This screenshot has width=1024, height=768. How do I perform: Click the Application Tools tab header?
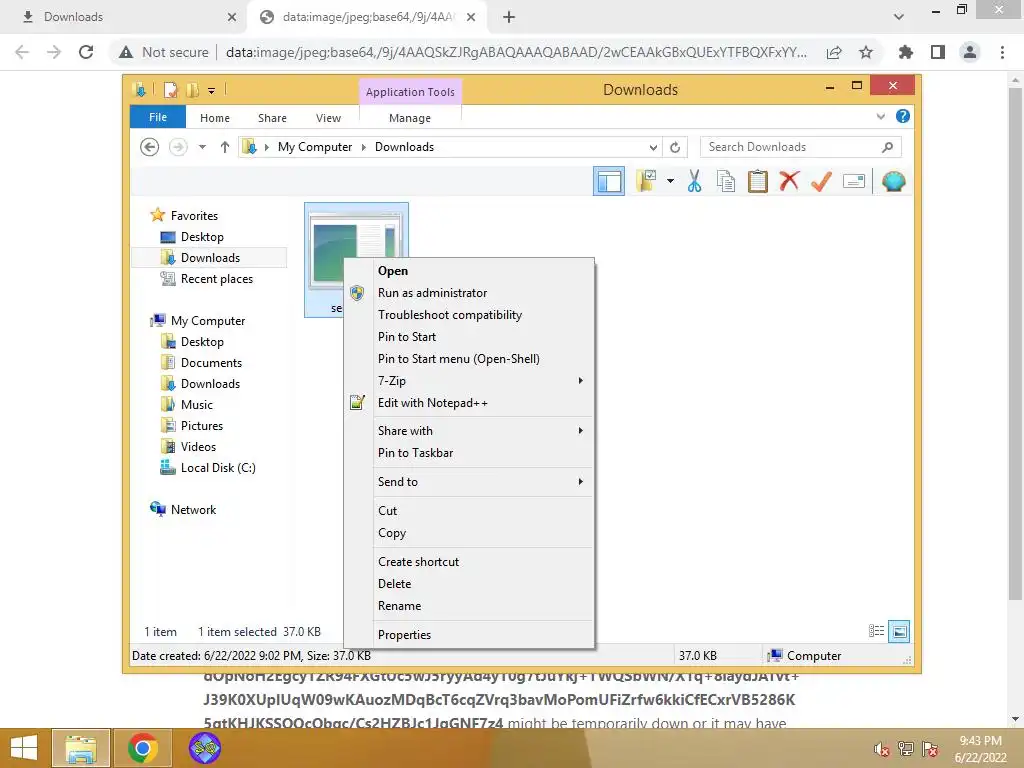(410, 91)
